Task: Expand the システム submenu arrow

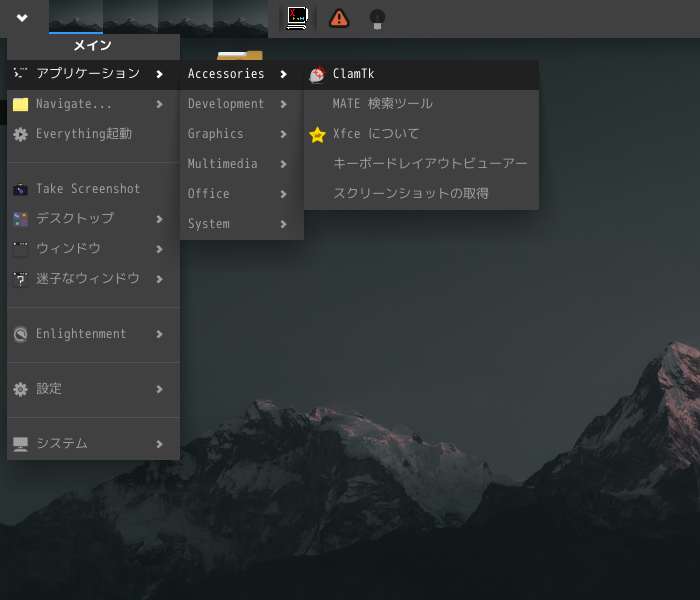Action: coord(159,444)
